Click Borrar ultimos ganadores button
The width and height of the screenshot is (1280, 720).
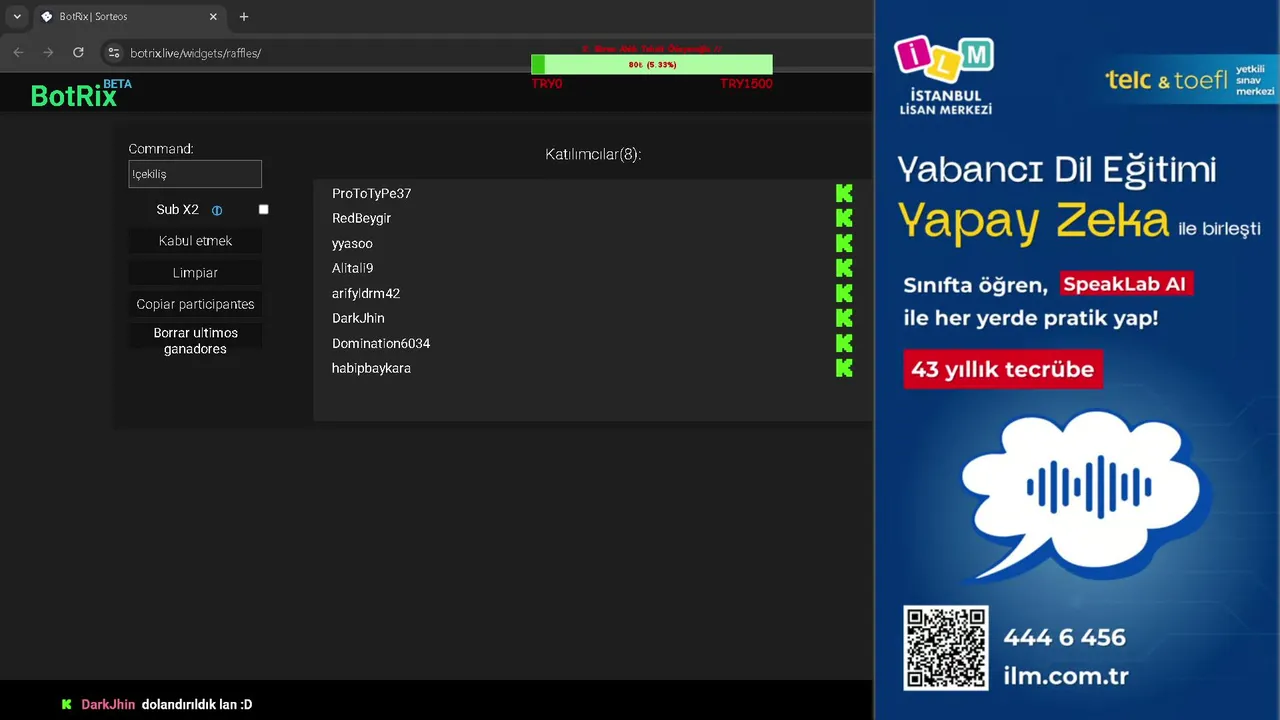195,341
